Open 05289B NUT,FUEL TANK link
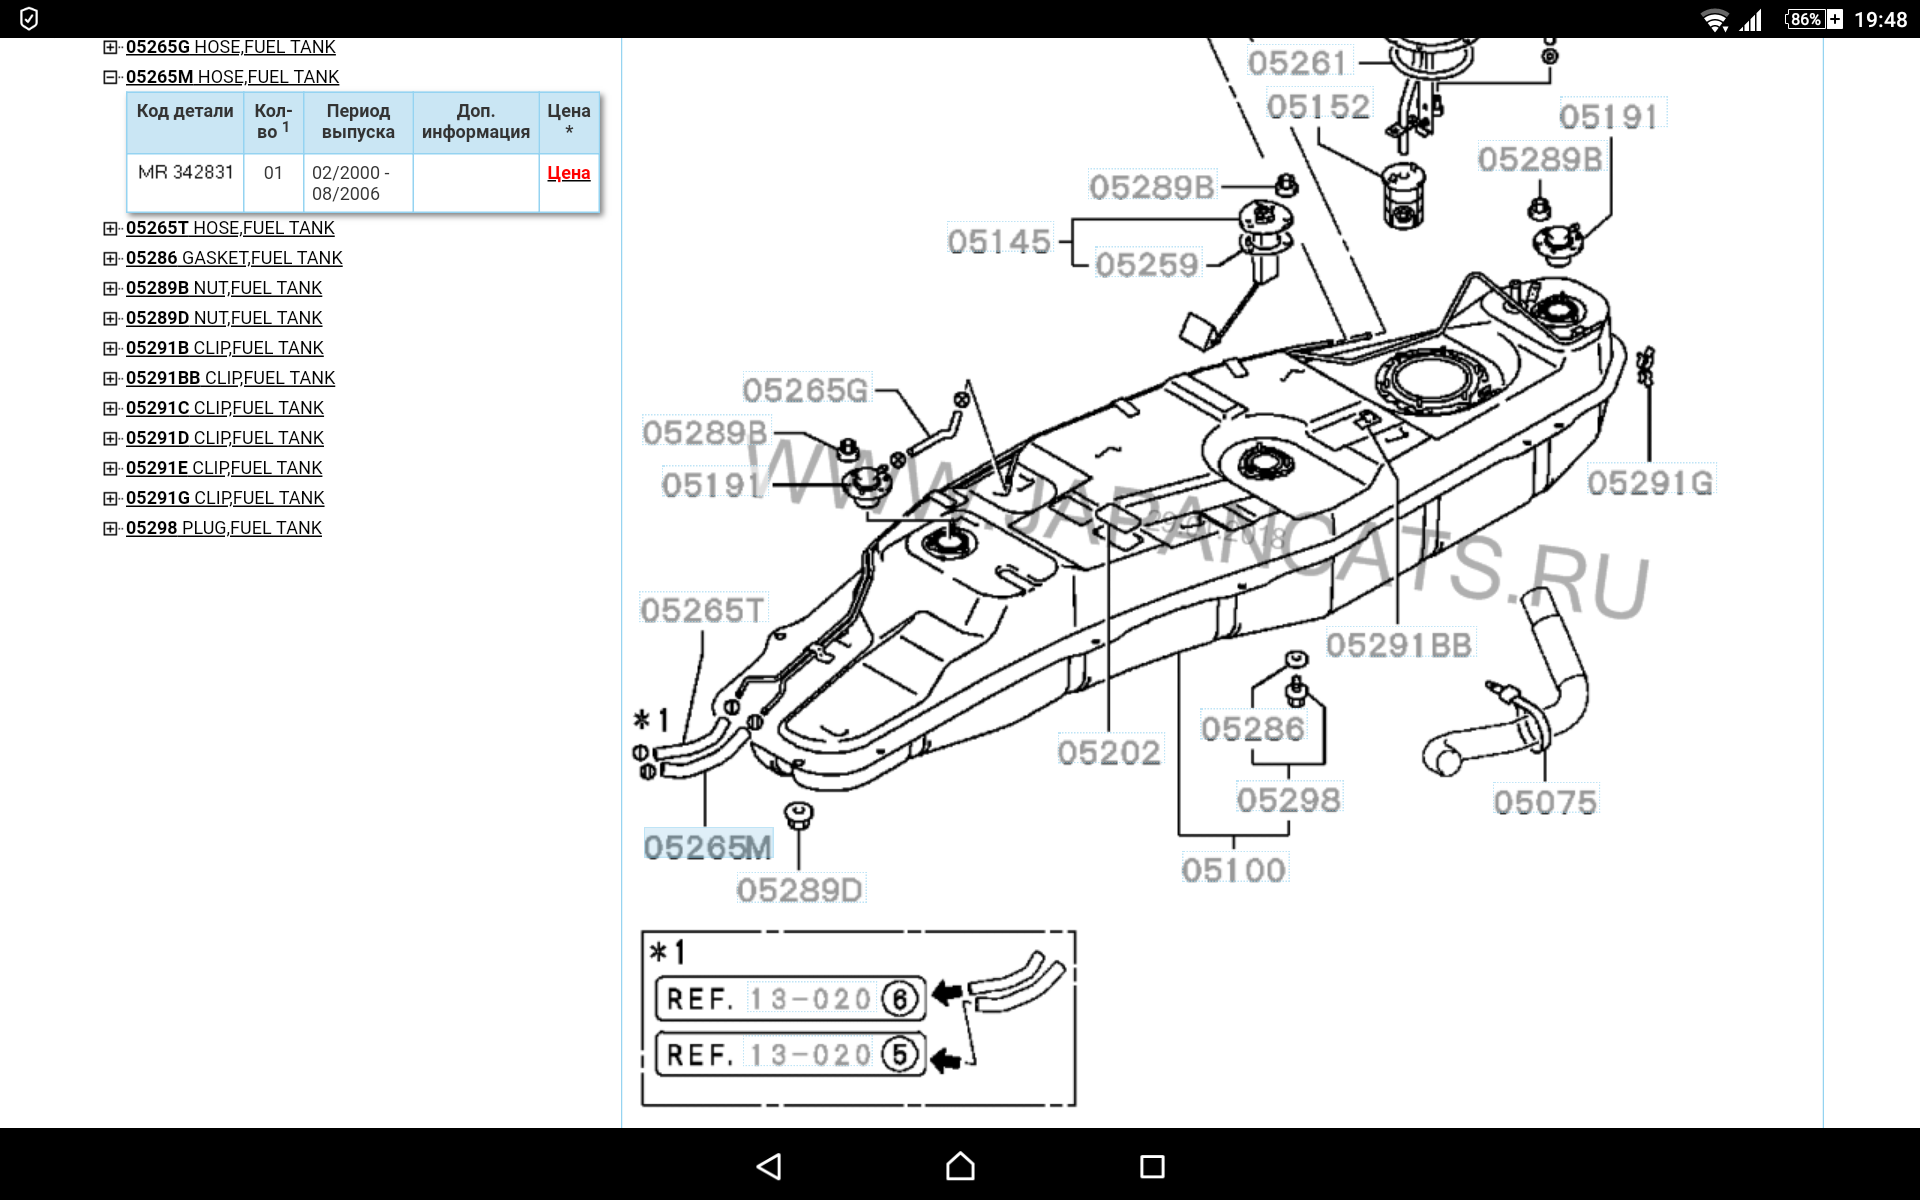1920x1200 pixels. (224, 288)
